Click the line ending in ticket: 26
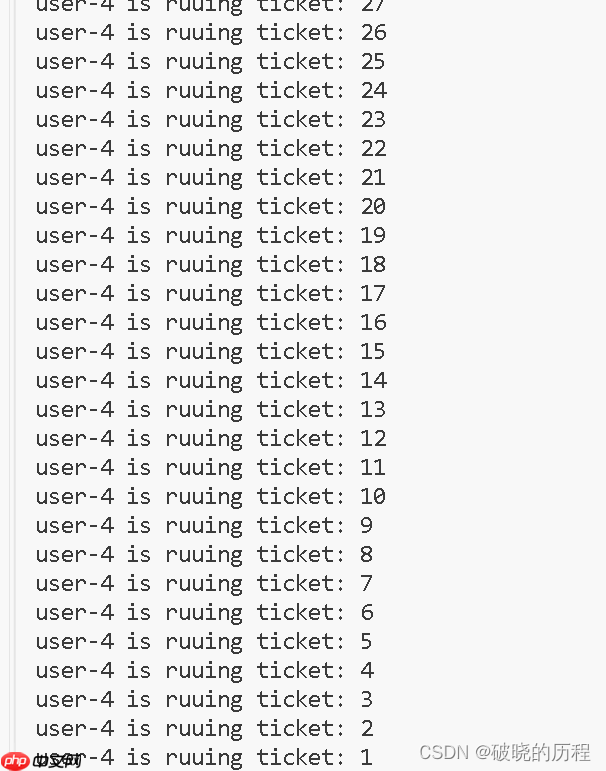This screenshot has height=771, width=606. click(x=210, y=33)
